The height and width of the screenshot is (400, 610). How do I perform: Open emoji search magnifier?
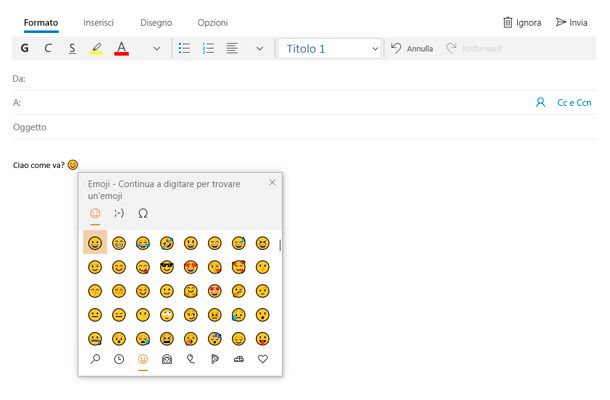[x=95, y=359]
